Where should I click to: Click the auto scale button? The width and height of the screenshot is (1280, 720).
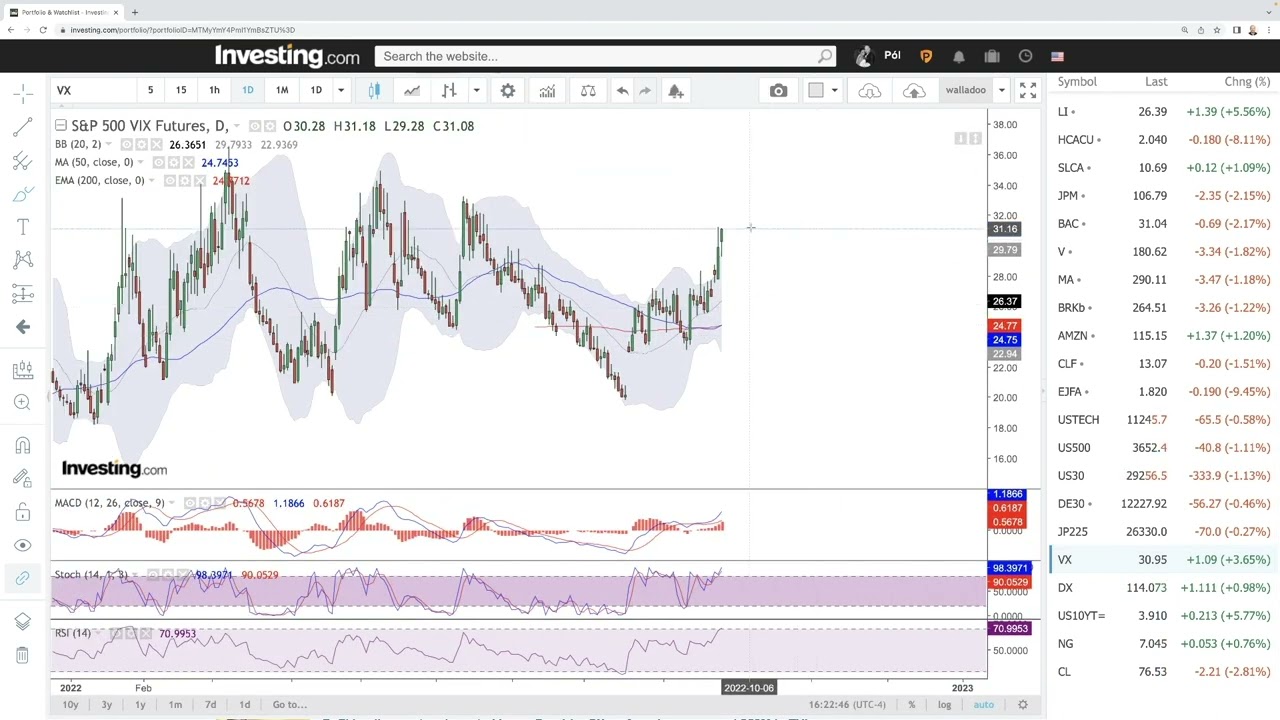tap(984, 705)
